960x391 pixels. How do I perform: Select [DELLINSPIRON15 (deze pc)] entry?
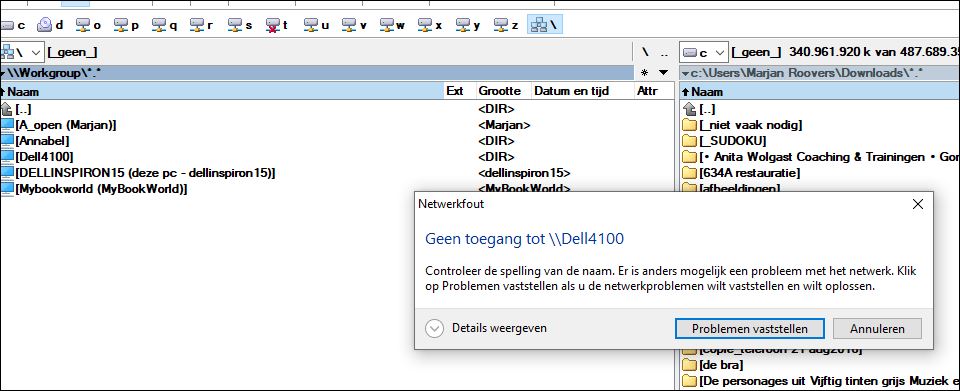145,173
